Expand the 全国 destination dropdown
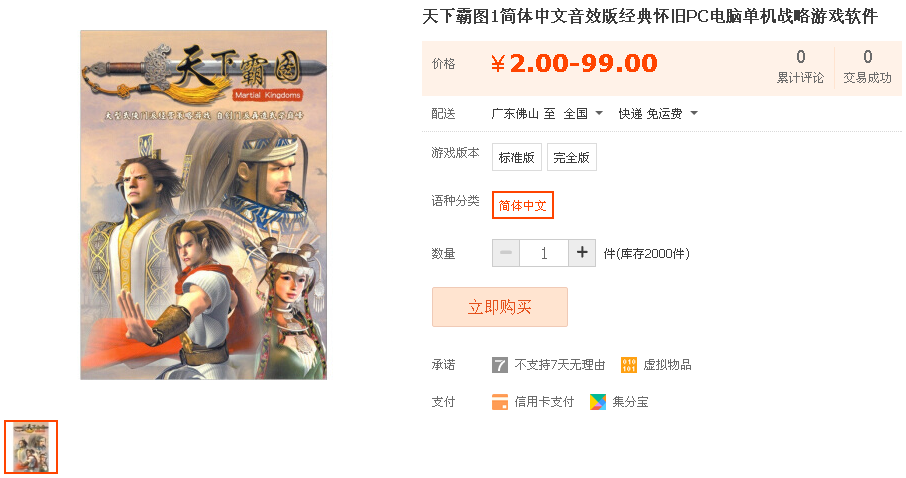Image resolution: width=906 pixels, height=478 pixels. [x=584, y=114]
